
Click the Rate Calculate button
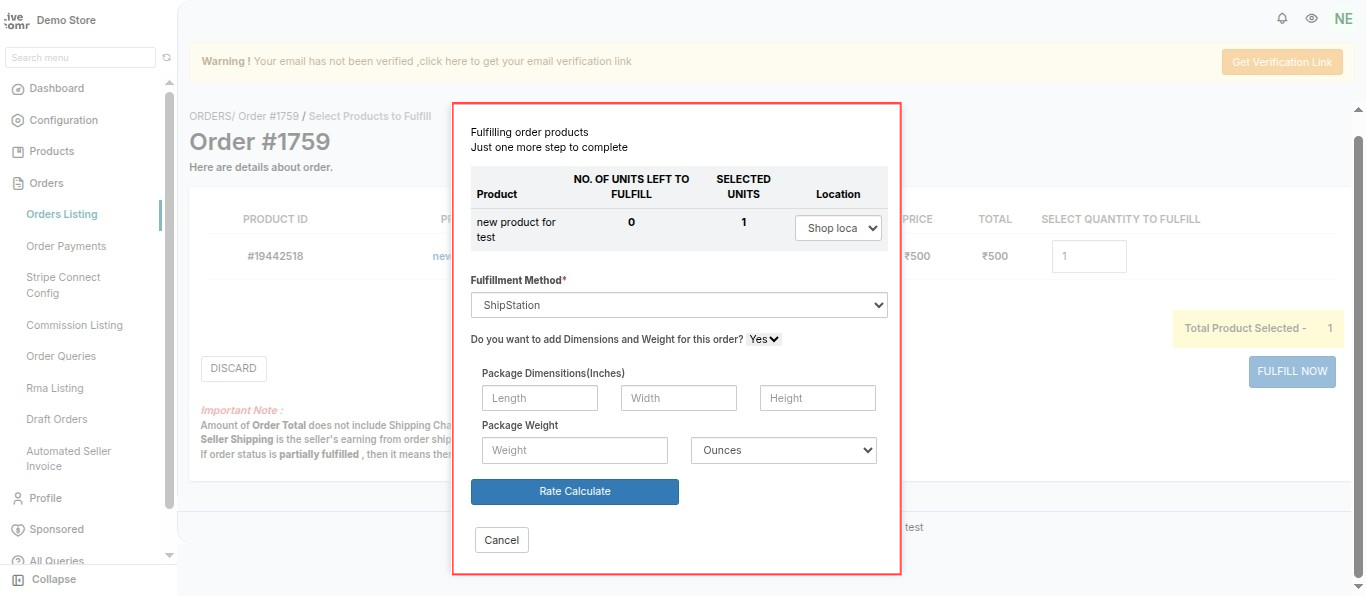pos(575,492)
